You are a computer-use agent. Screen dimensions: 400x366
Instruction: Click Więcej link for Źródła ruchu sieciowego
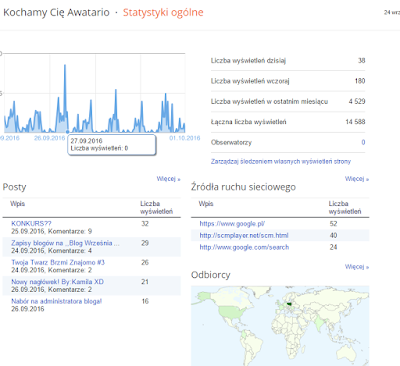click(x=357, y=179)
